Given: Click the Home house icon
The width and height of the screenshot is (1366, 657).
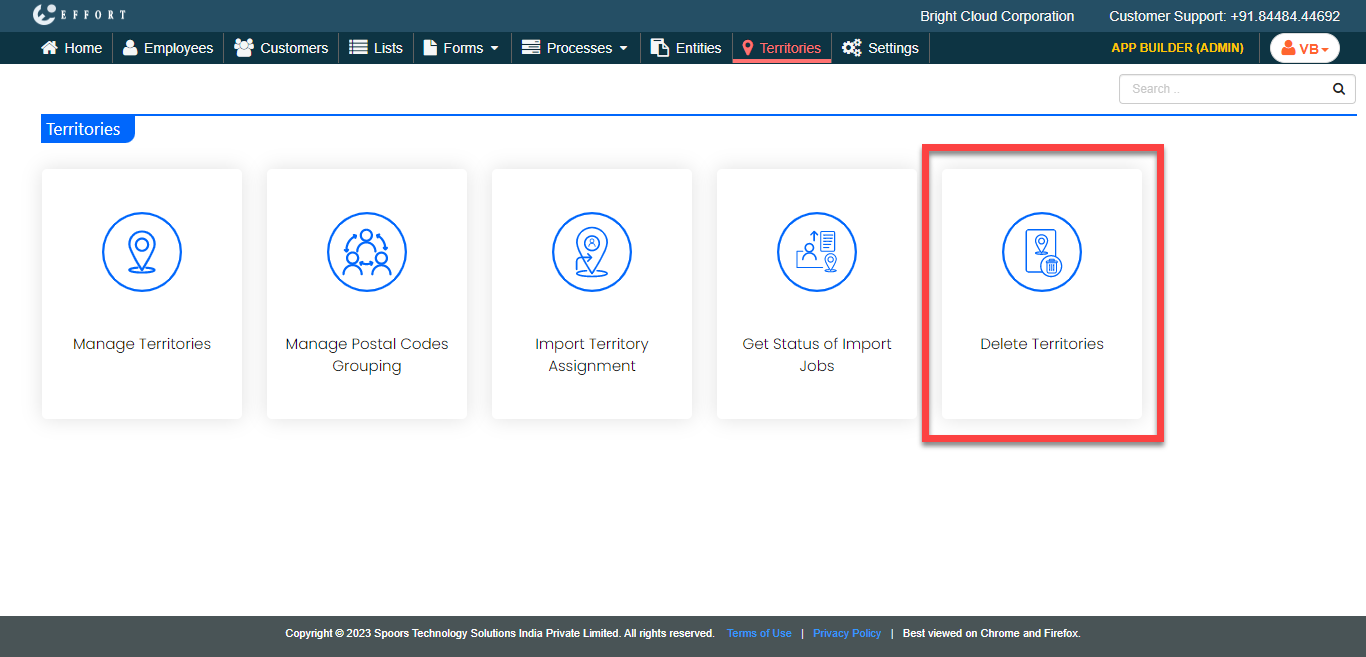Looking at the screenshot, I should pyautogui.click(x=49, y=48).
